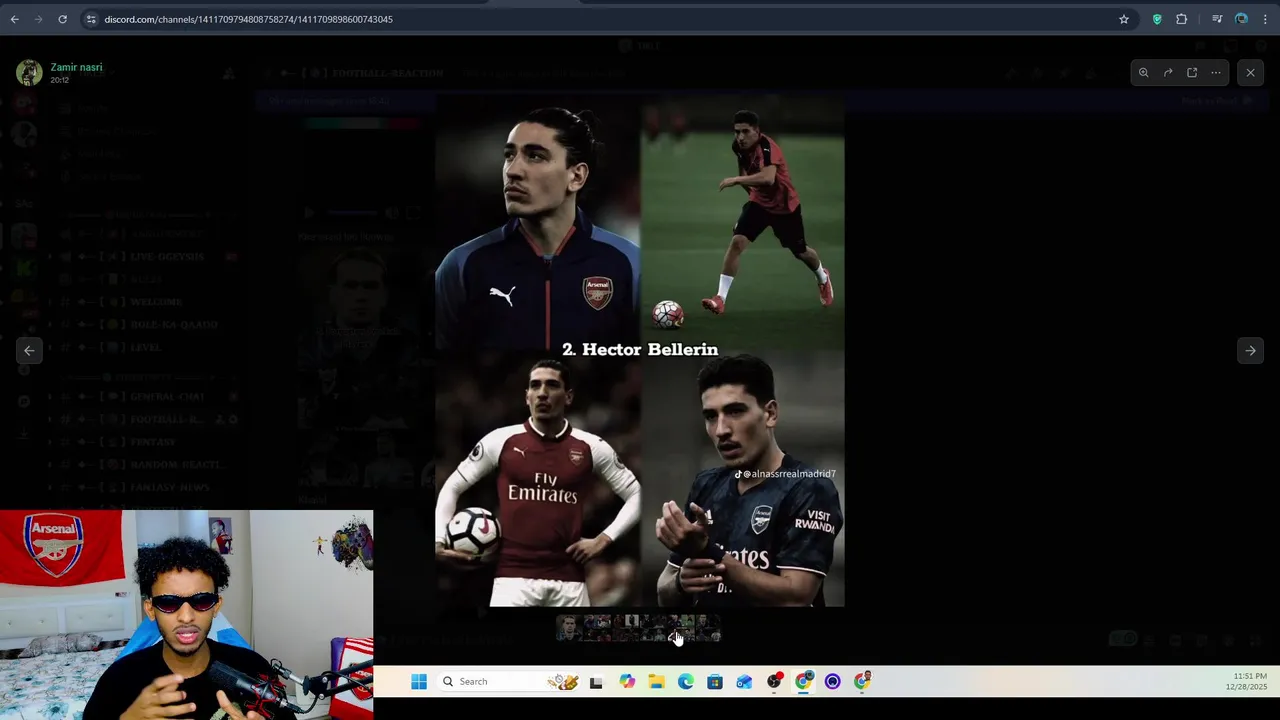This screenshot has width=1280, height=720.
Task: Go forward in Chrome
Action: [38, 19]
